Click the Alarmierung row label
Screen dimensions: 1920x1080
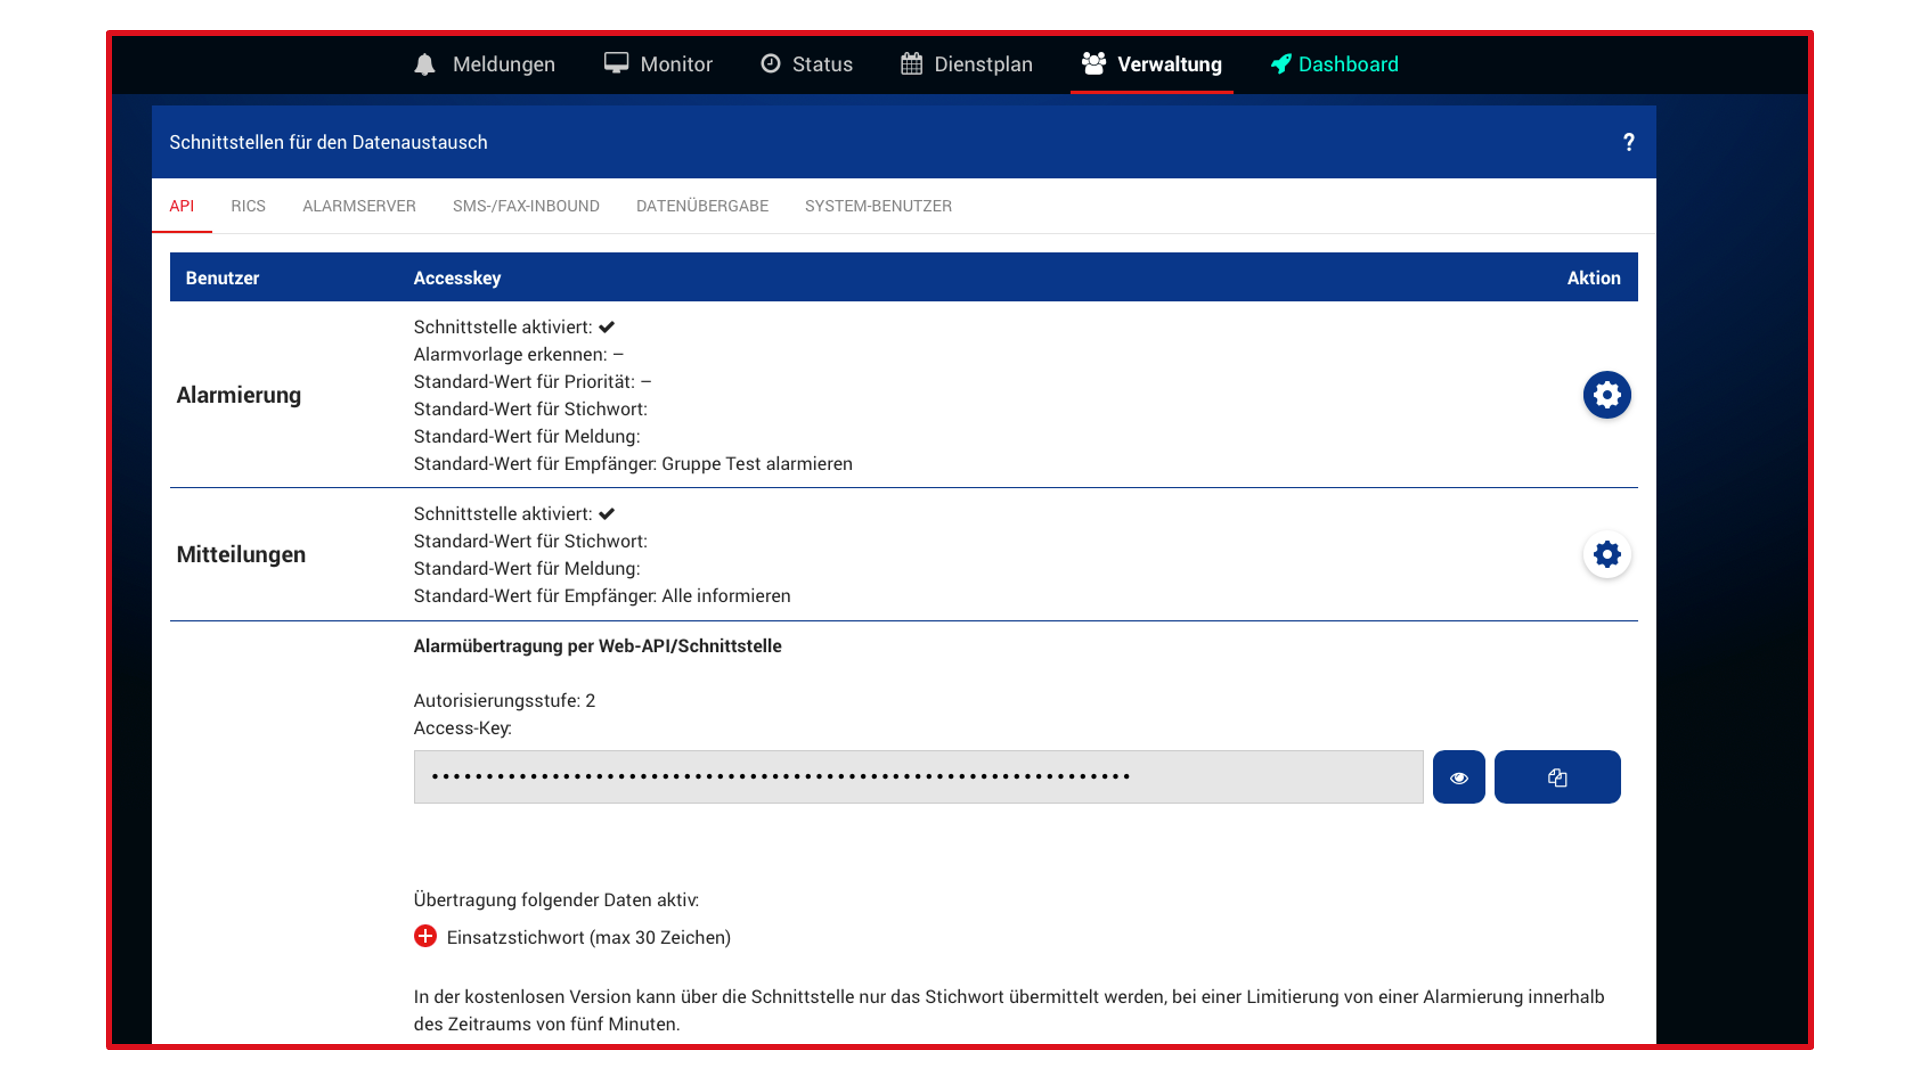(x=239, y=395)
